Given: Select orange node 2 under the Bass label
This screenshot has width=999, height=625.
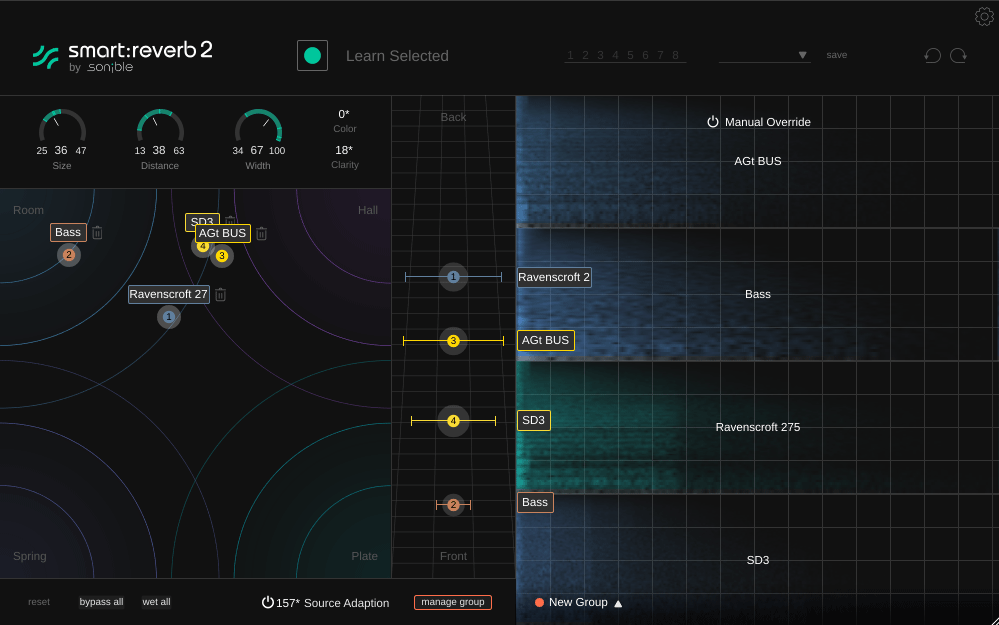Looking at the screenshot, I should point(69,255).
